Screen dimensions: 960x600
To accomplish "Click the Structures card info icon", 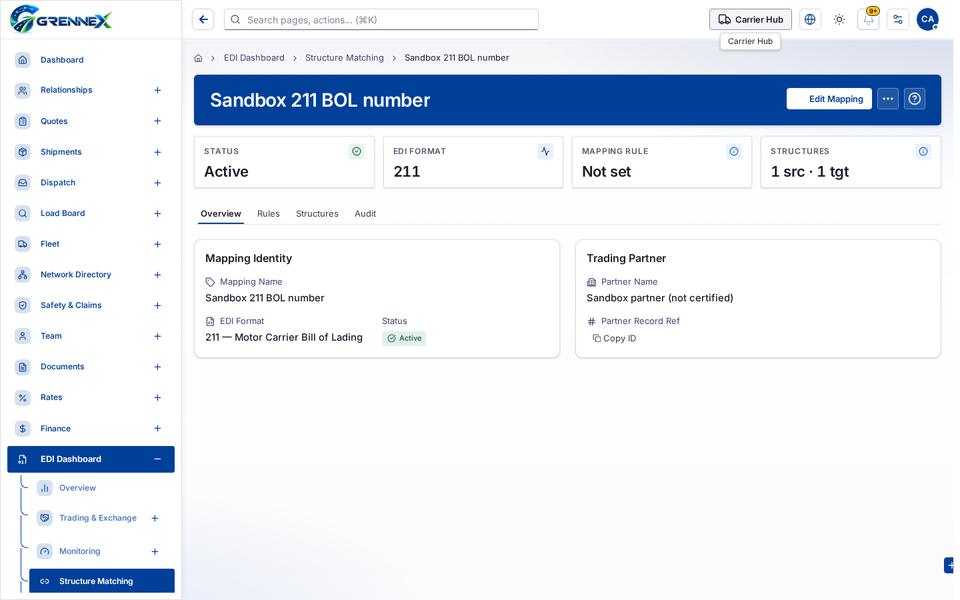I will tap(923, 151).
